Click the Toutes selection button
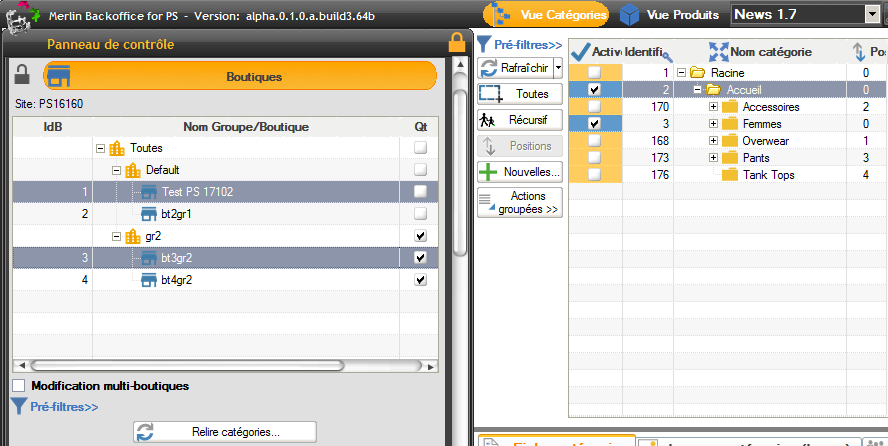Image resolution: width=888 pixels, height=446 pixels. point(520,94)
